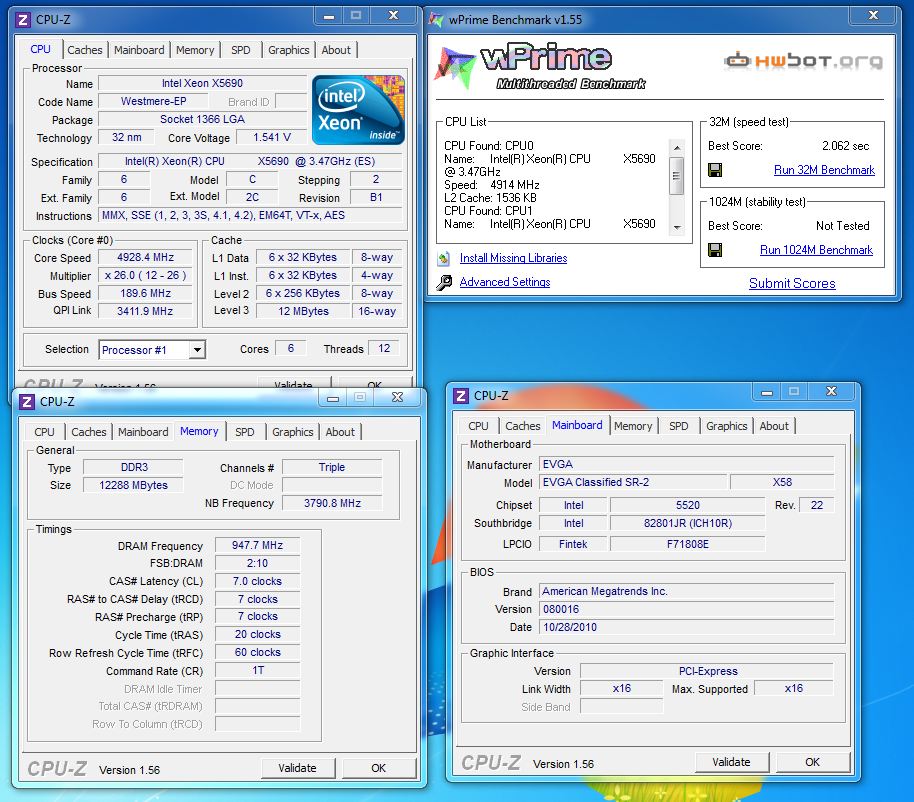The width and height of the screenshot is (914, 802).
Task: Click the Name field Intel Xeon X5690
Action: coord(202,83)
